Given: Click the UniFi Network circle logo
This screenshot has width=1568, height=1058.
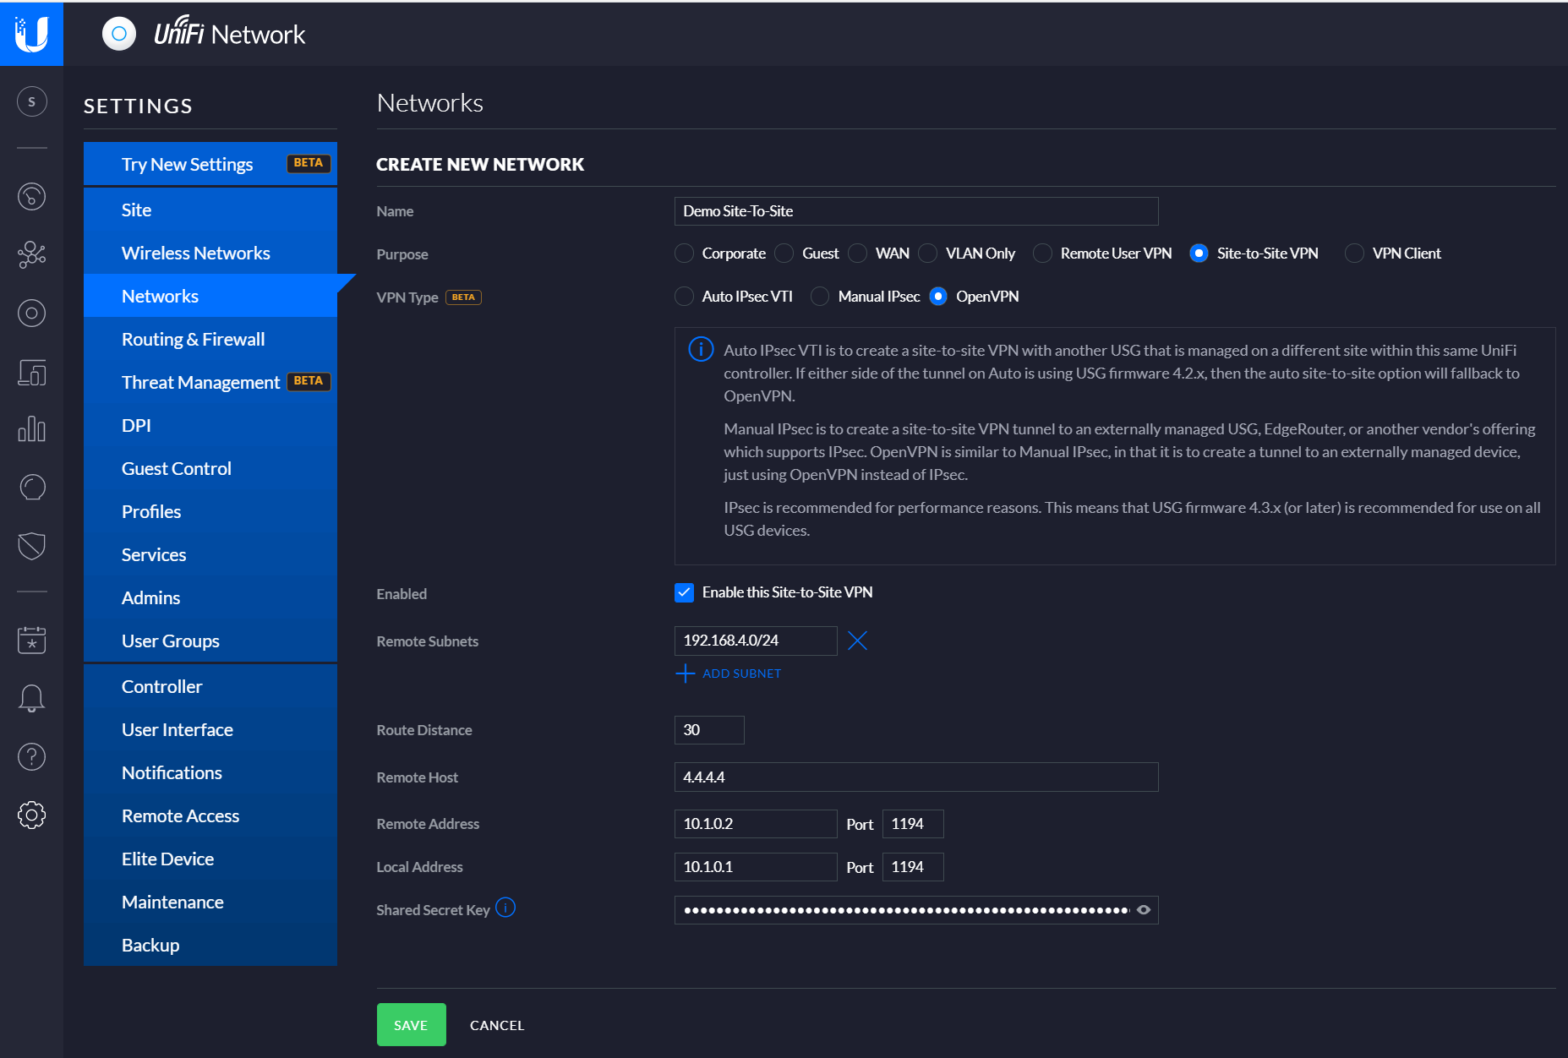Looking at the screenshot, I should pyautogui.click(x=119, y=34).
